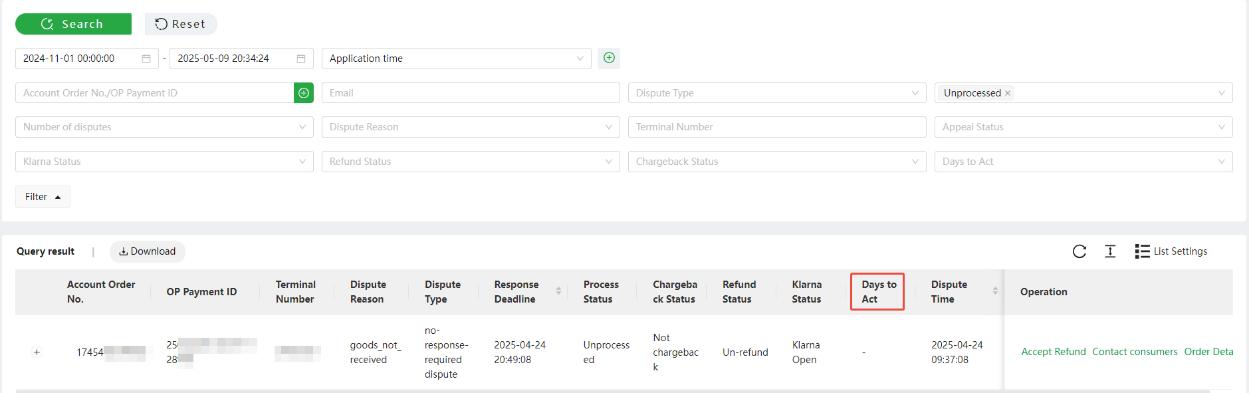Click the refresh icon above the table

point(1079,251)
